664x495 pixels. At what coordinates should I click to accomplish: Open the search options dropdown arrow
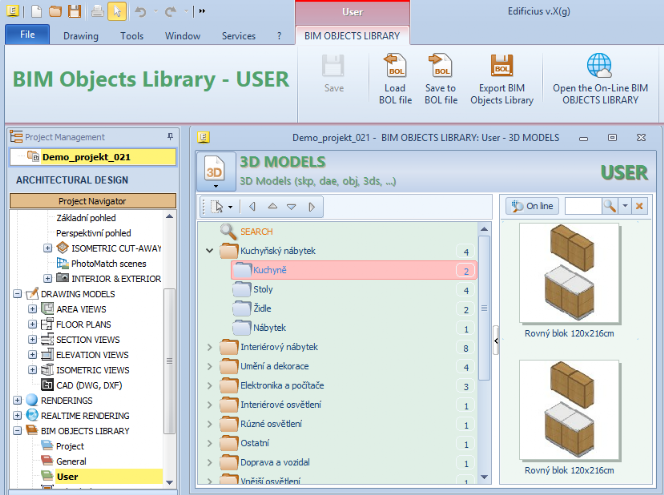pos(625,206)
